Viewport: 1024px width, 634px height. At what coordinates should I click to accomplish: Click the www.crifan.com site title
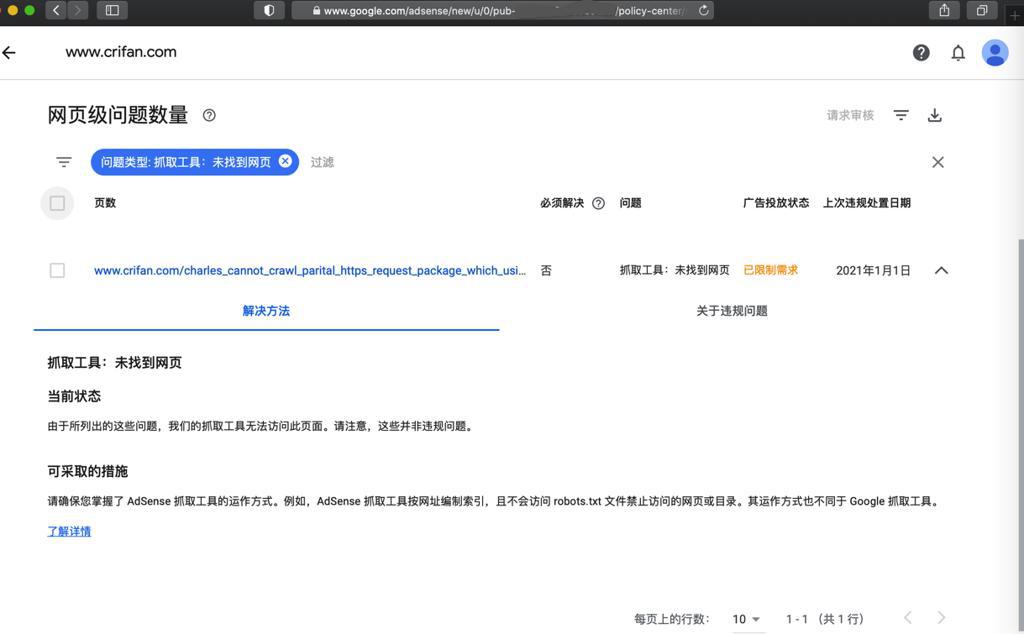[x=121, y=52]
